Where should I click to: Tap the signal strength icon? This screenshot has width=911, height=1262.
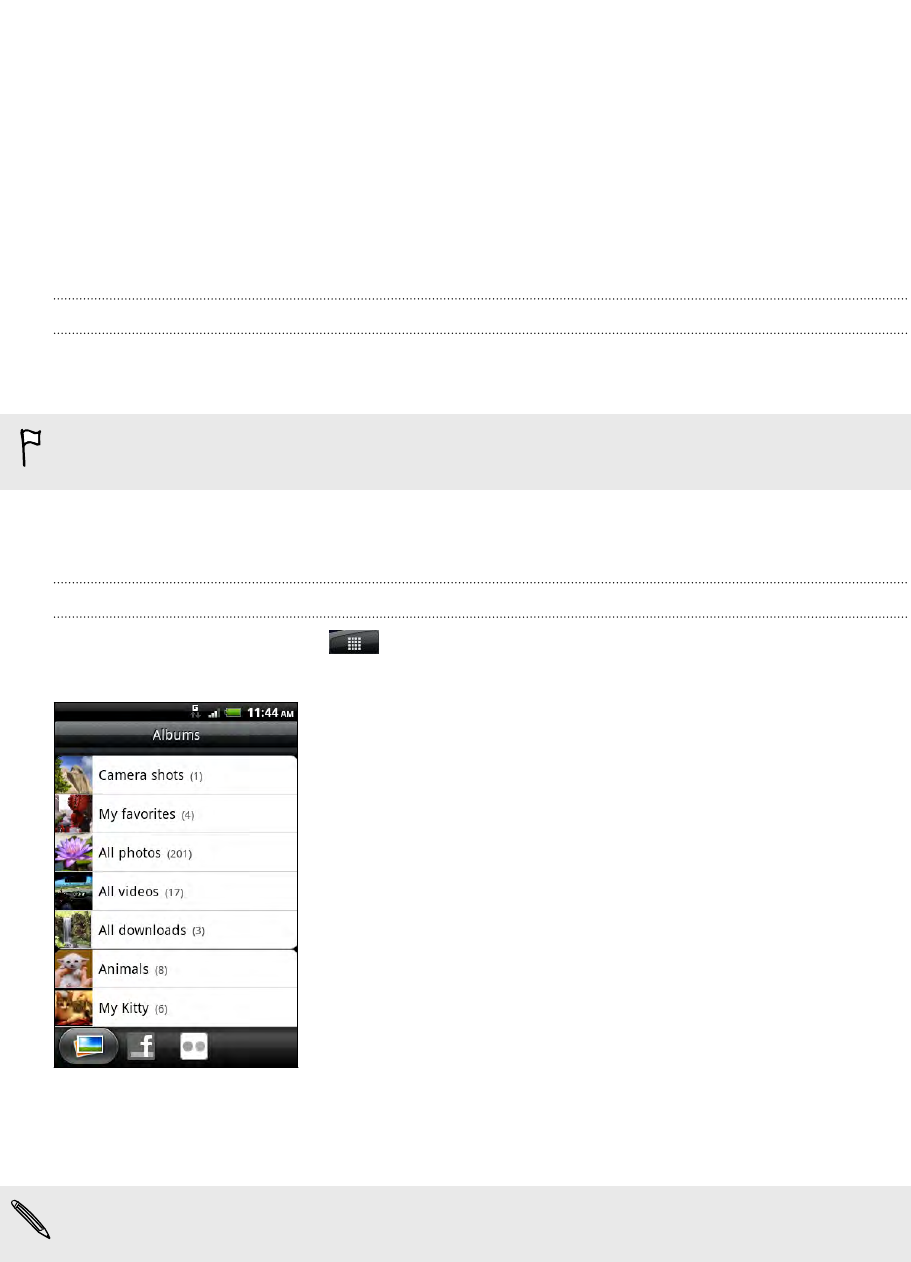click(x=213, y=712)
